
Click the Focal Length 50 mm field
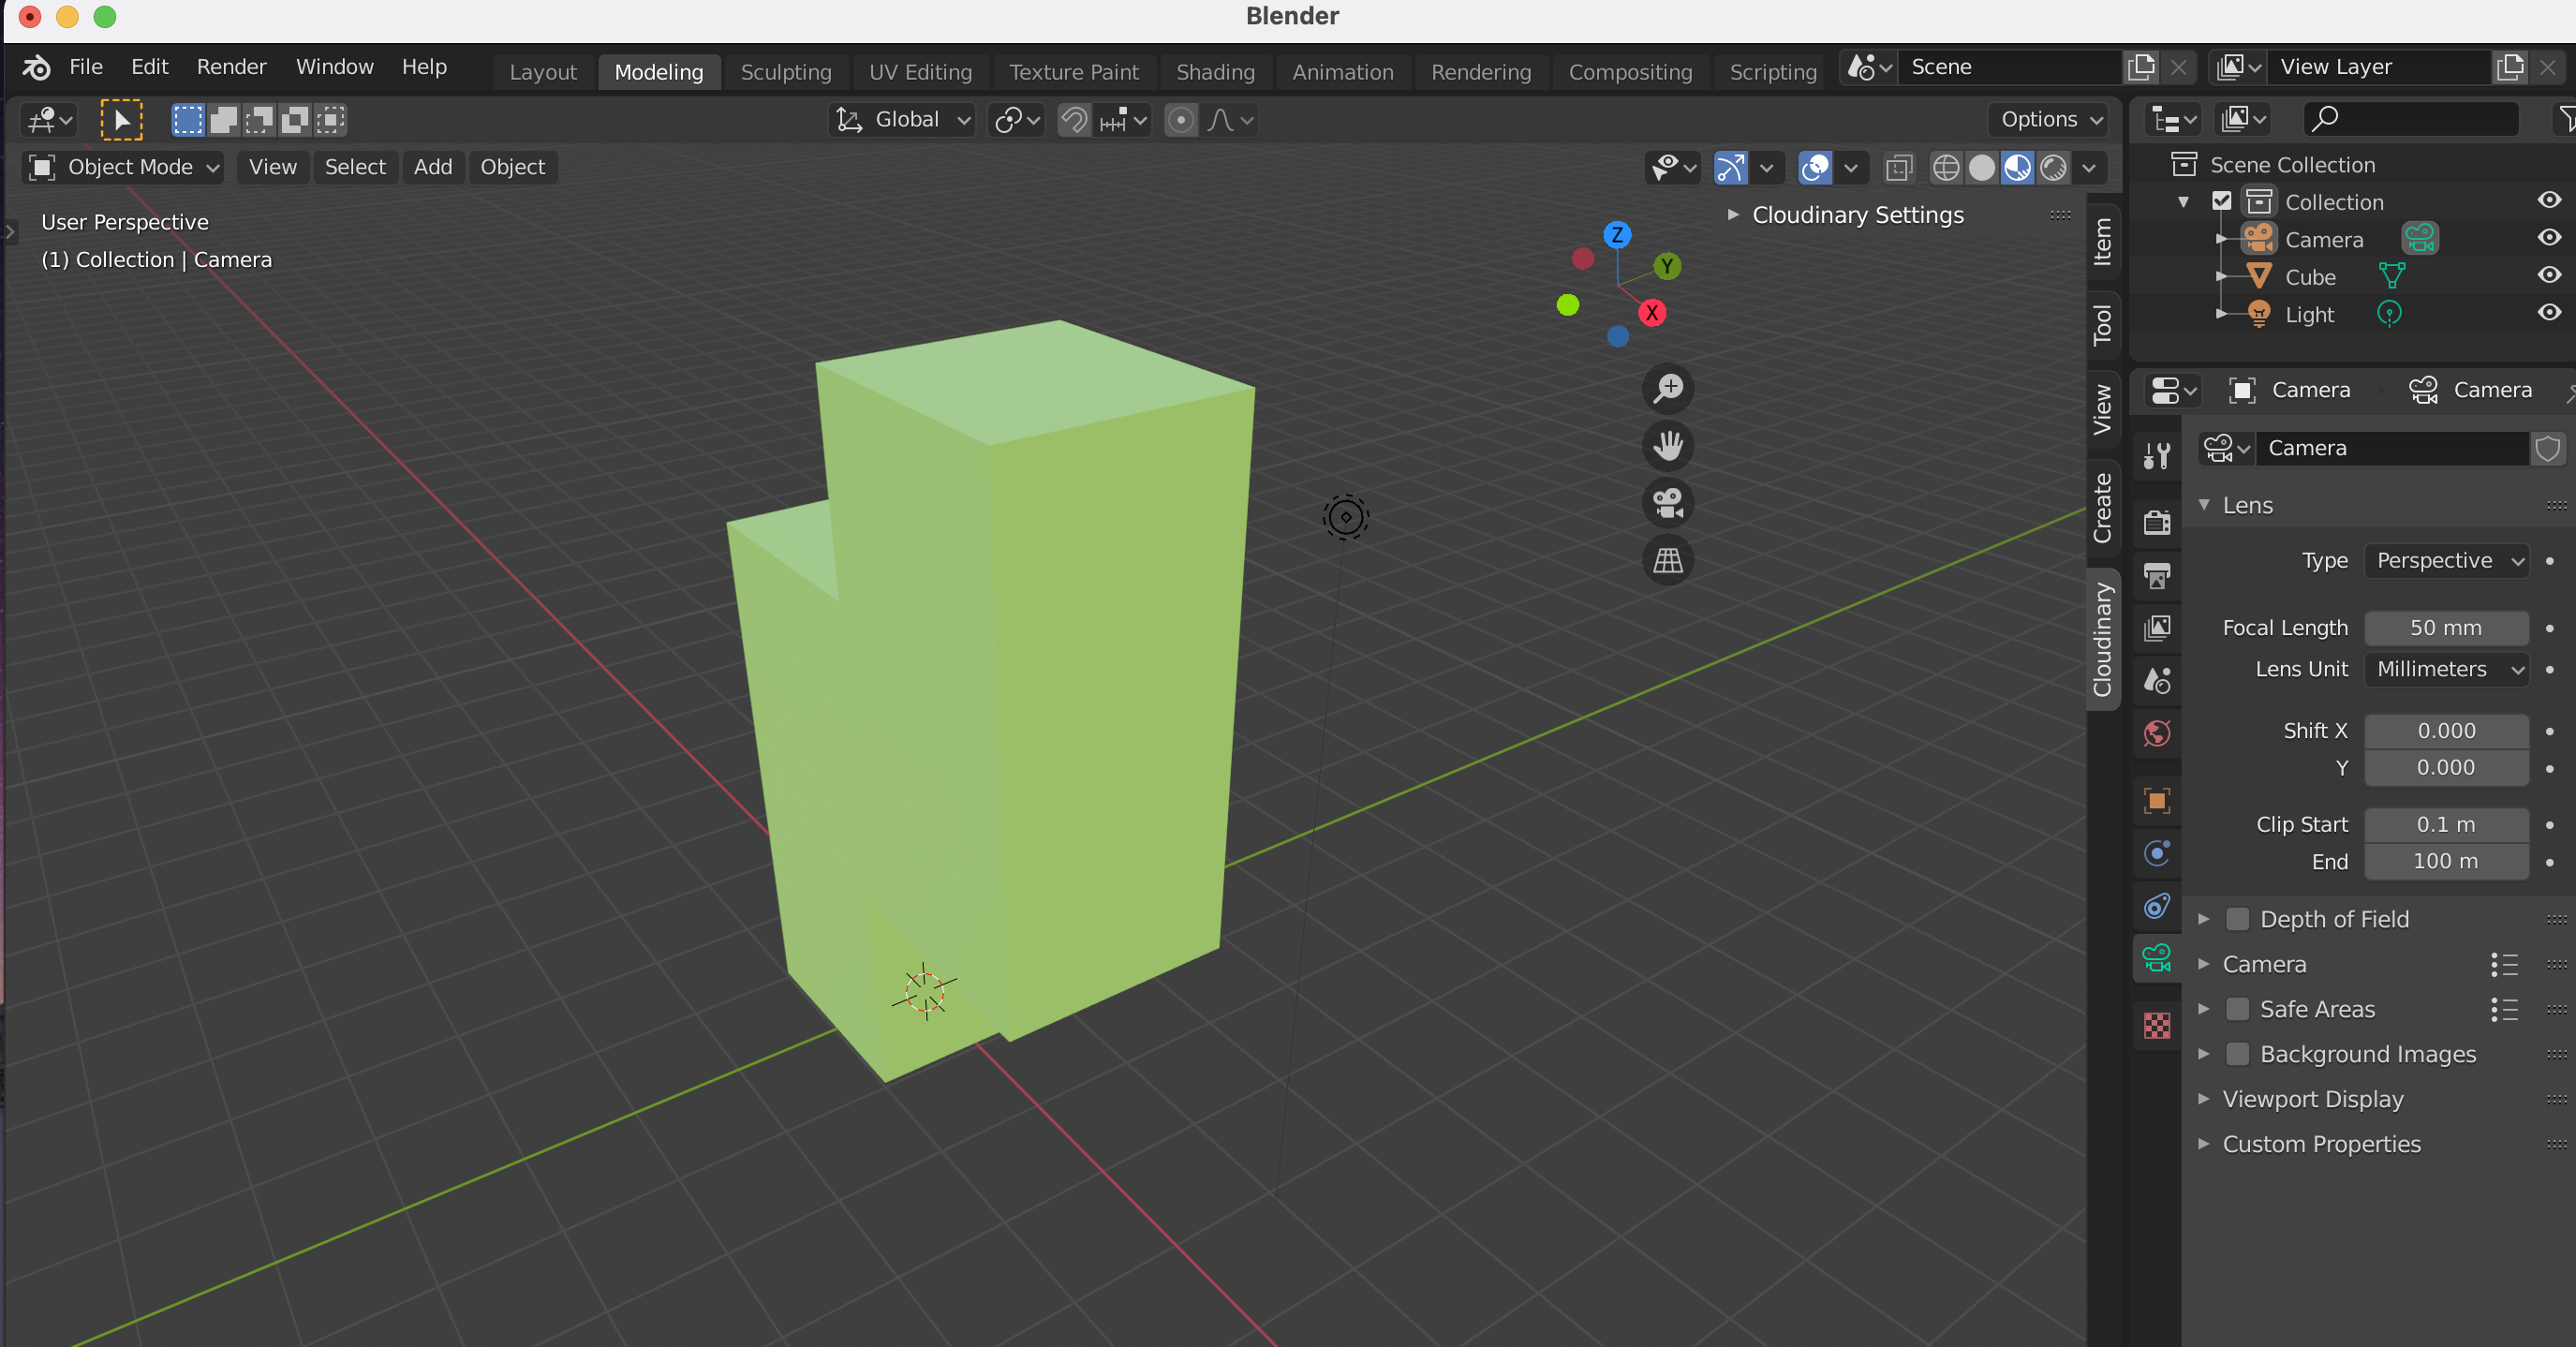tap(2445, 628)
